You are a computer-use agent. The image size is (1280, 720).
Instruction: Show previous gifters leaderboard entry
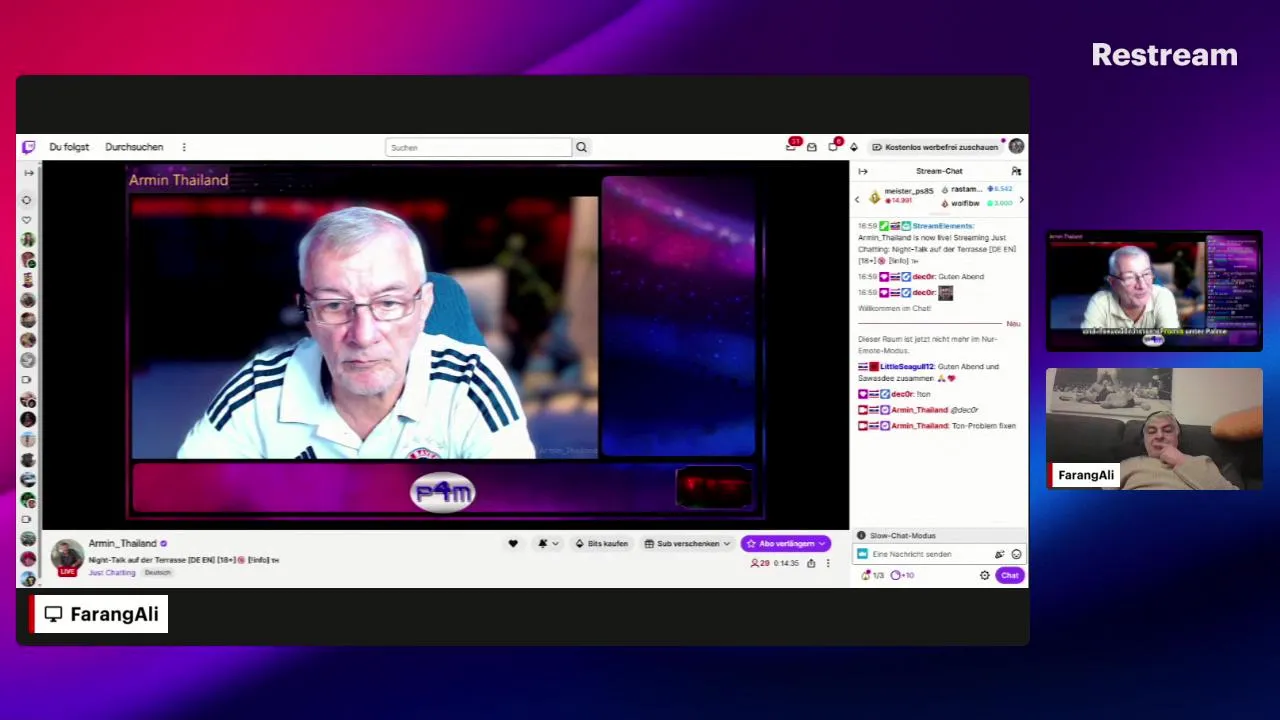point(857,200)
